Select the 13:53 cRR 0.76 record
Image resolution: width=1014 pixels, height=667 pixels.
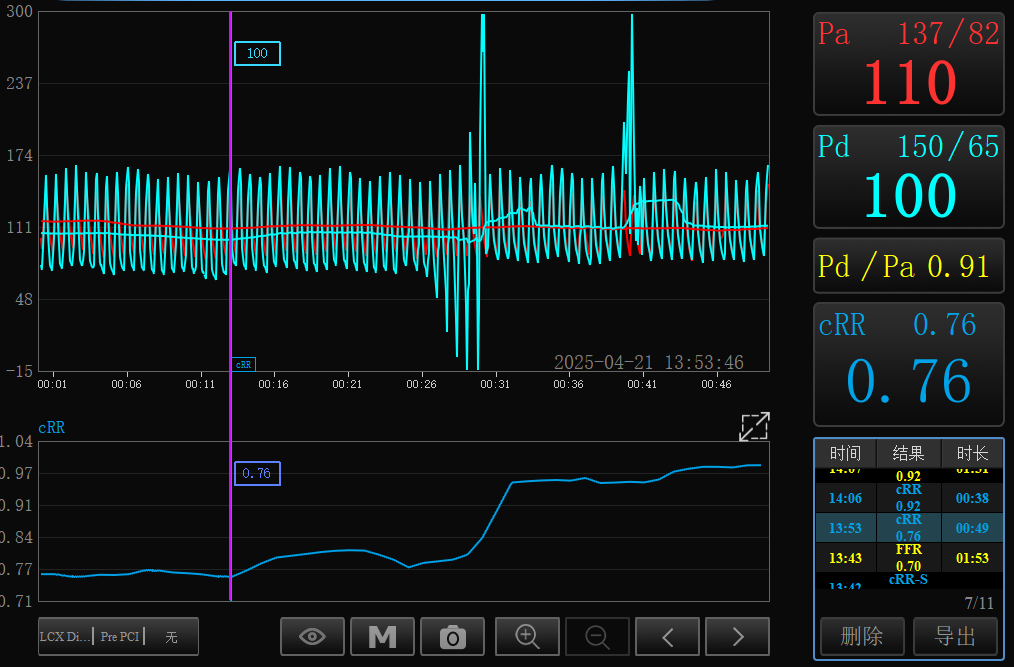(909, 528)
